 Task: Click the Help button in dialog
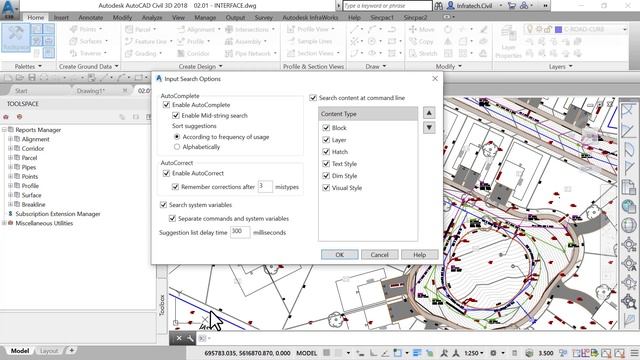[420, 255]
